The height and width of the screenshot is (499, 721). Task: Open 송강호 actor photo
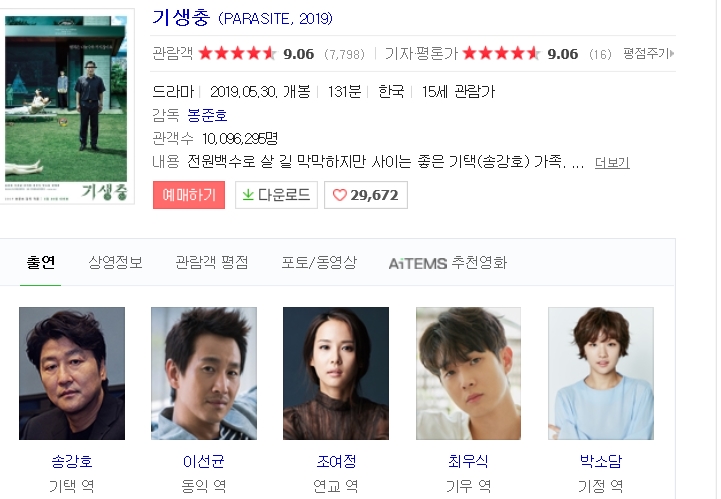click(x=72, y=373)
